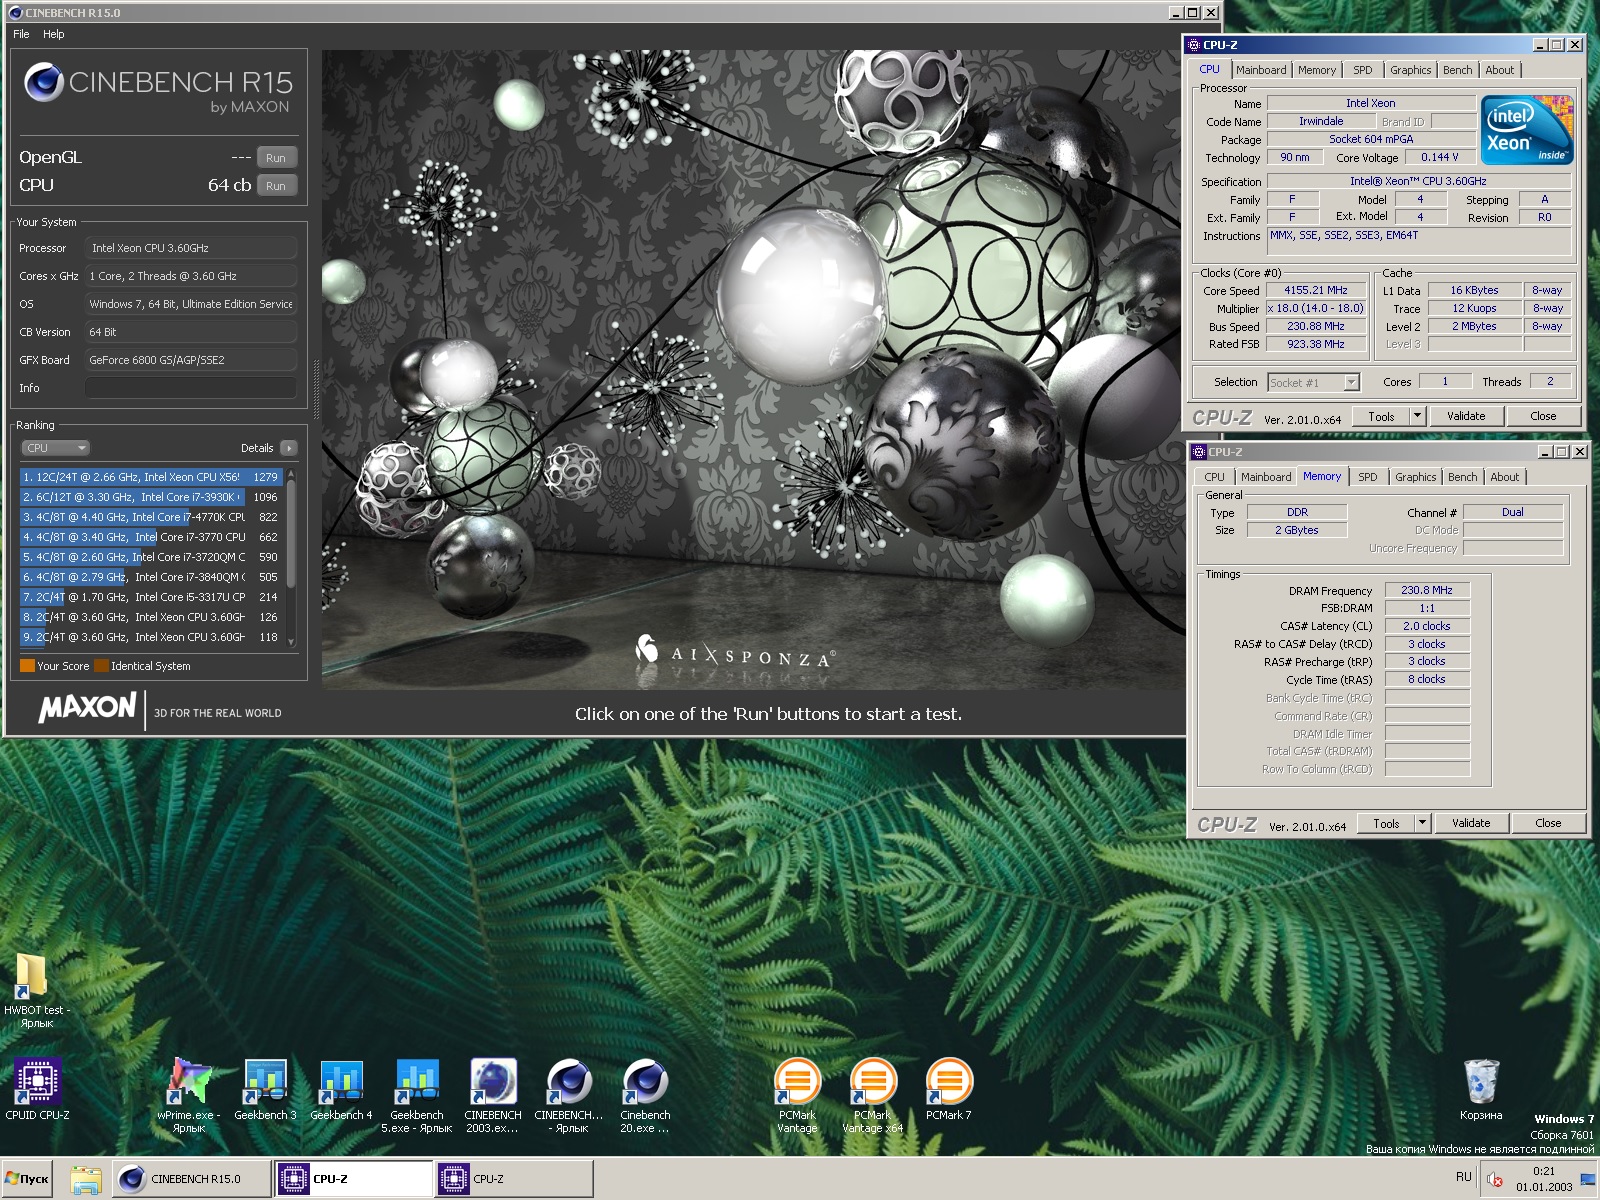Switch to Mainboard tab in top CPU-Z
This screenshot has width=1600, height=1200.
tap(1260, 70)
